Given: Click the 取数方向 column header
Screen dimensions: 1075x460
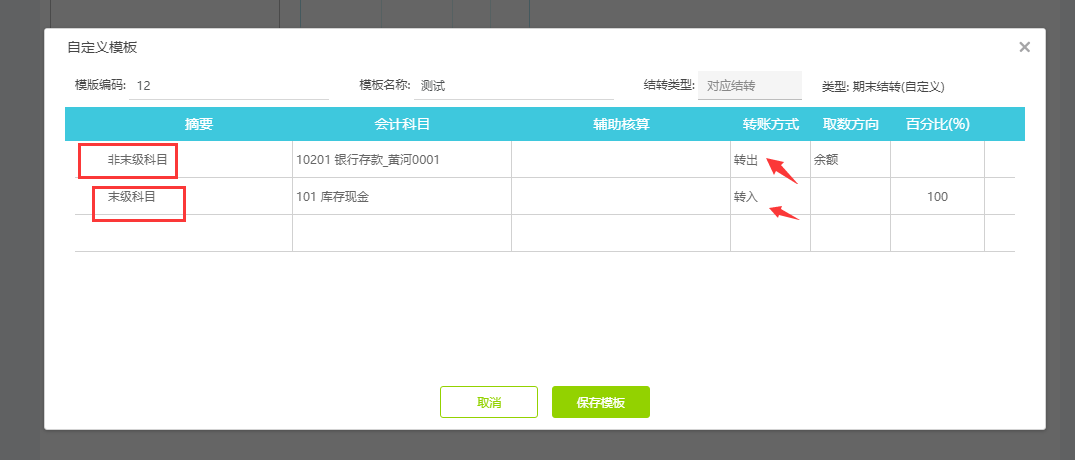Looking at the screenshot, I should (x=850, y=124).
